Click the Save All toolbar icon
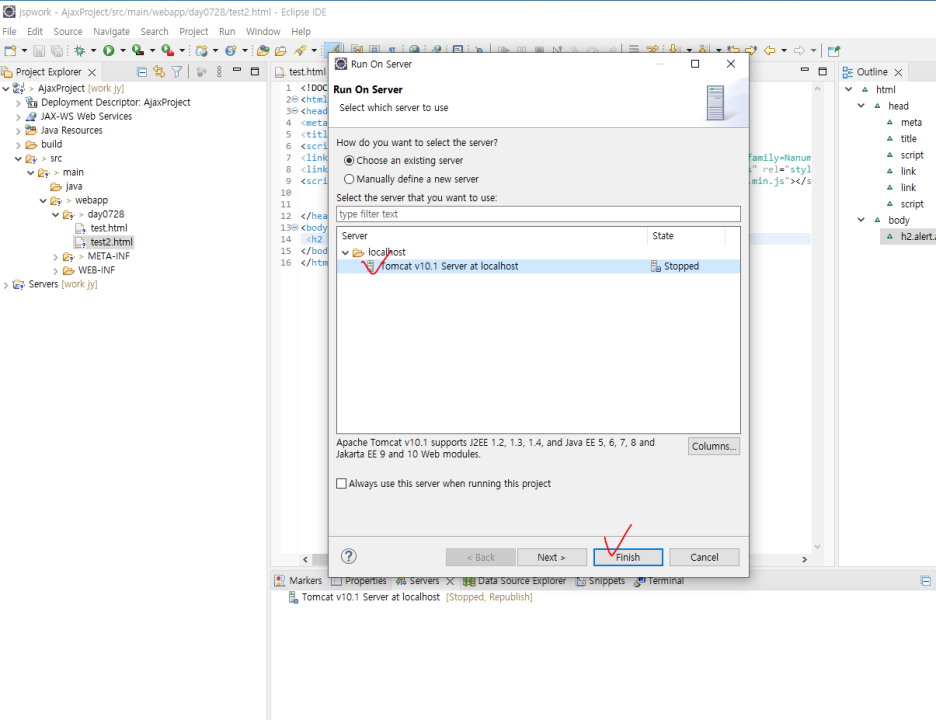The width and height of the screenshot is (936, 720). point(57,51)
